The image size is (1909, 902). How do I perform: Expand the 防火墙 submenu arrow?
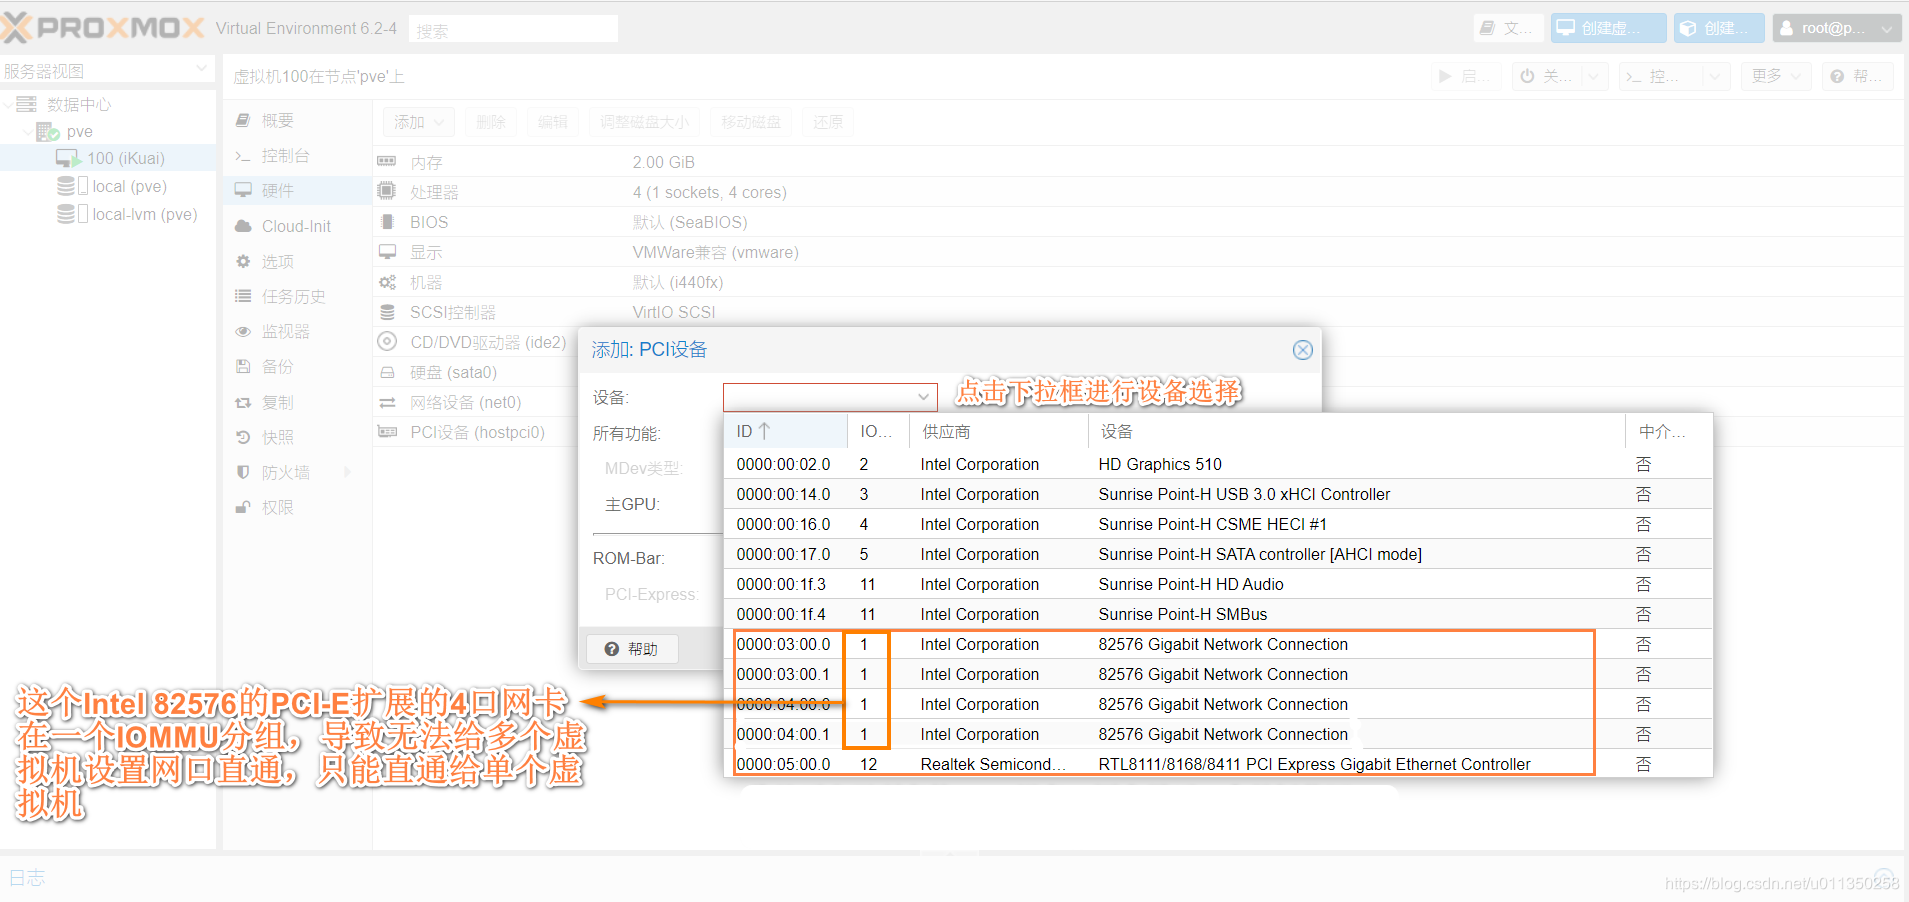[x=348, y=472]
